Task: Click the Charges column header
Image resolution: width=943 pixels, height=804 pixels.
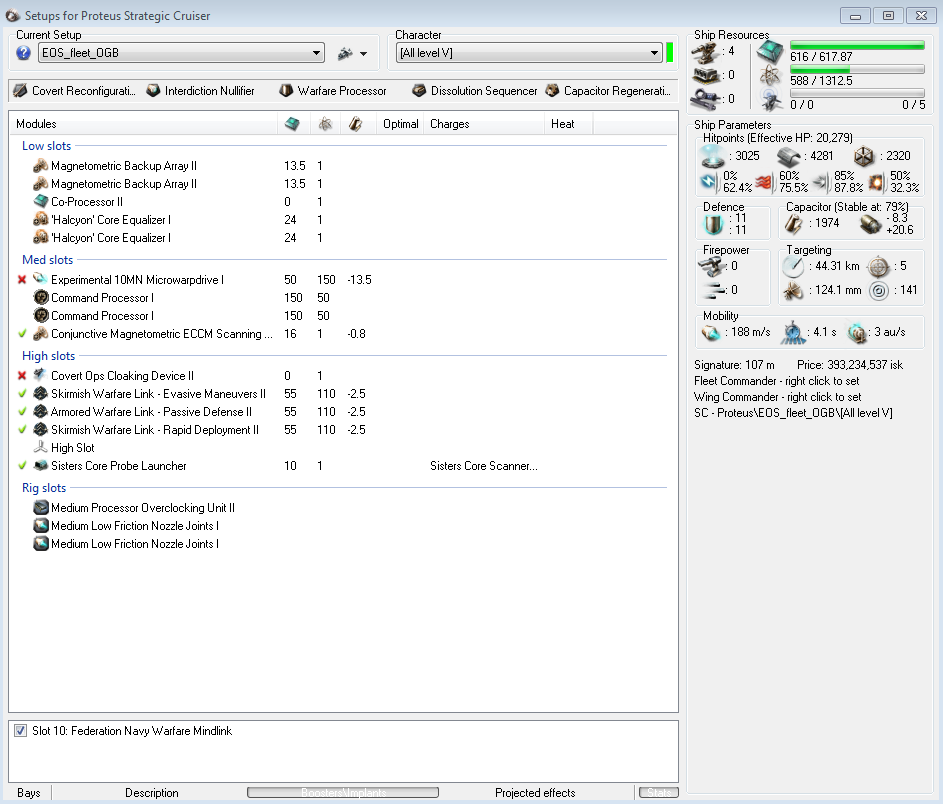Action: click(484, 124)
